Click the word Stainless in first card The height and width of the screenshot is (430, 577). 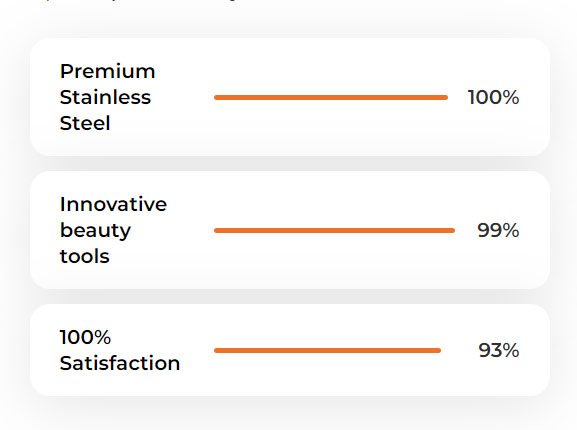(x=105, y=97)
